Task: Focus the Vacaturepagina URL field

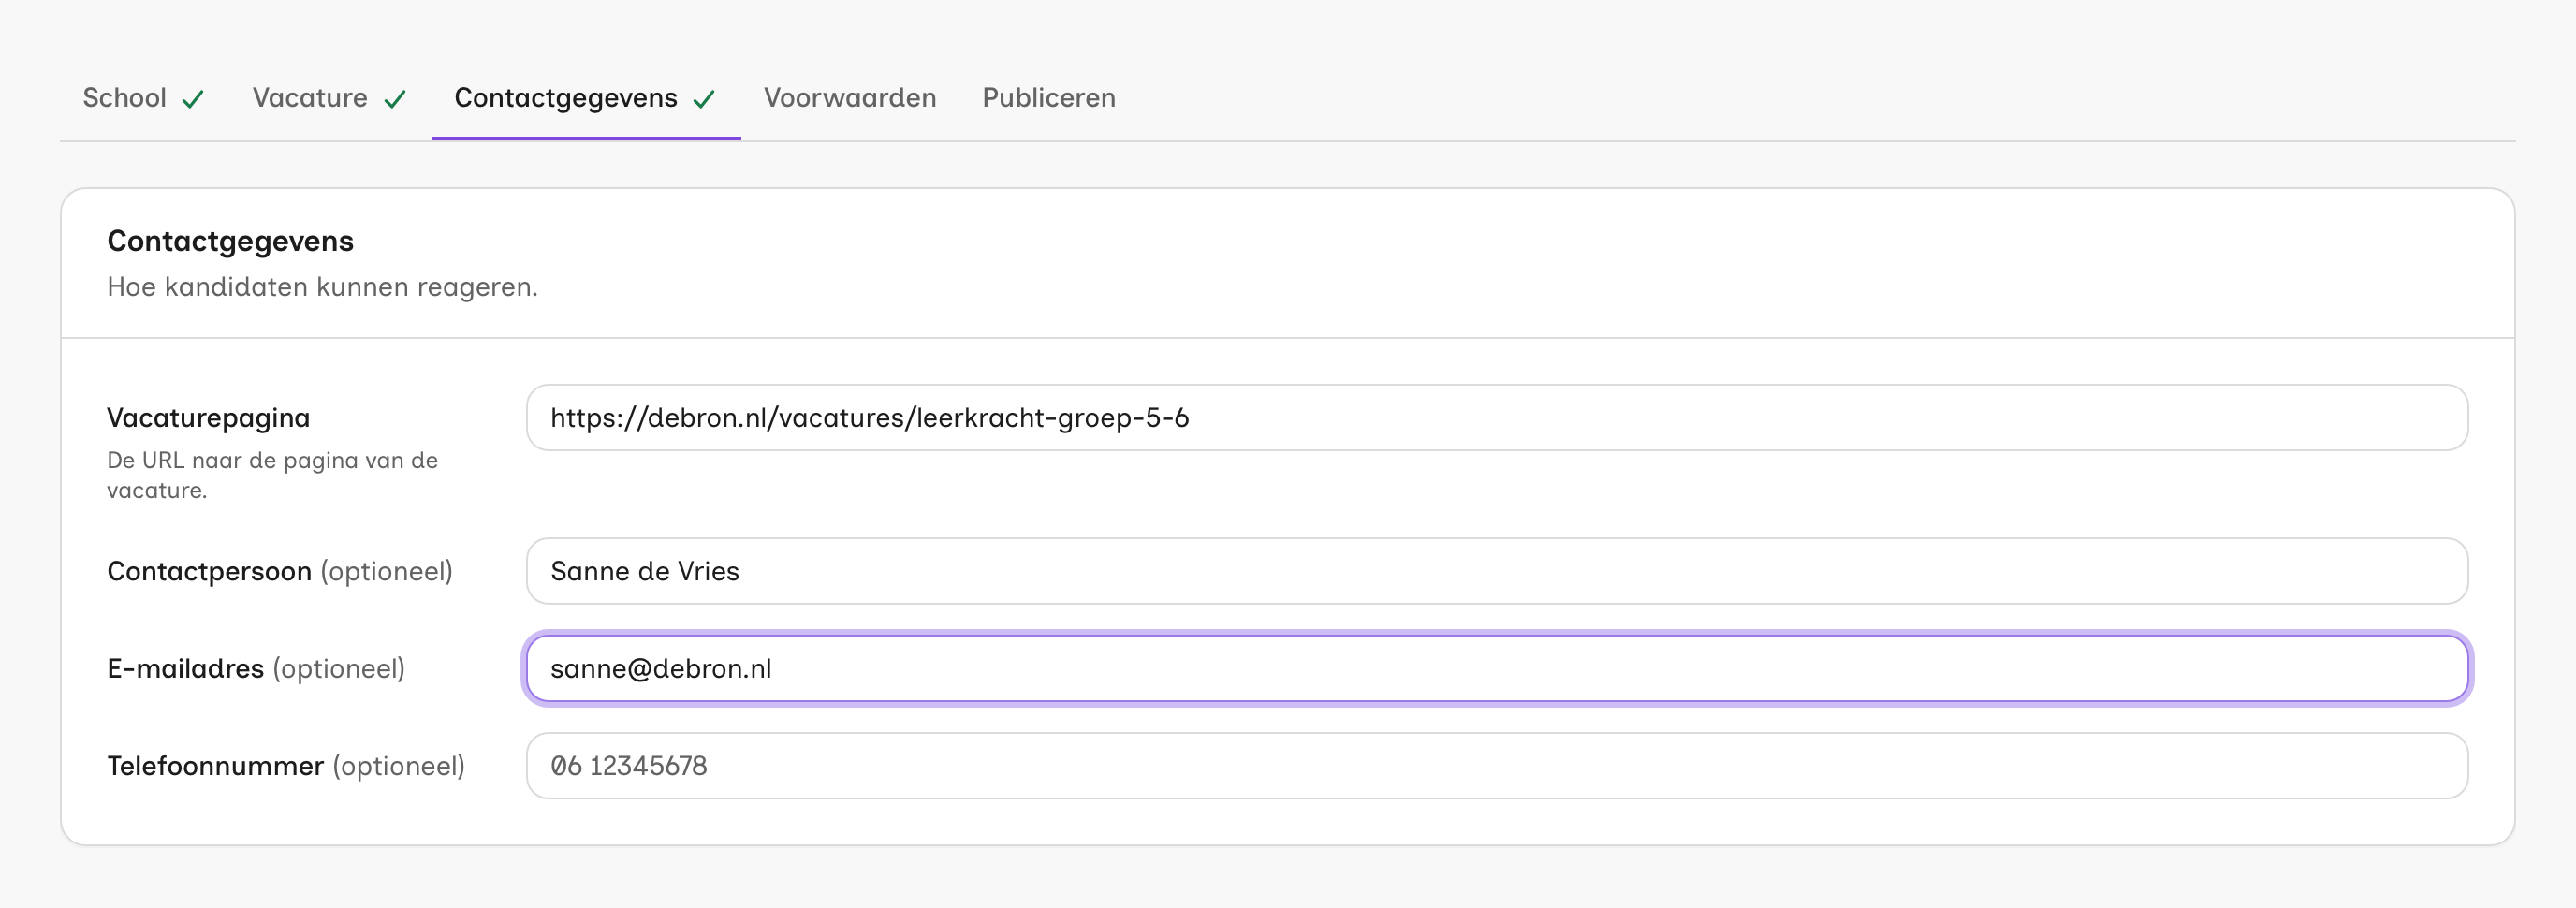Action: 1497,418
